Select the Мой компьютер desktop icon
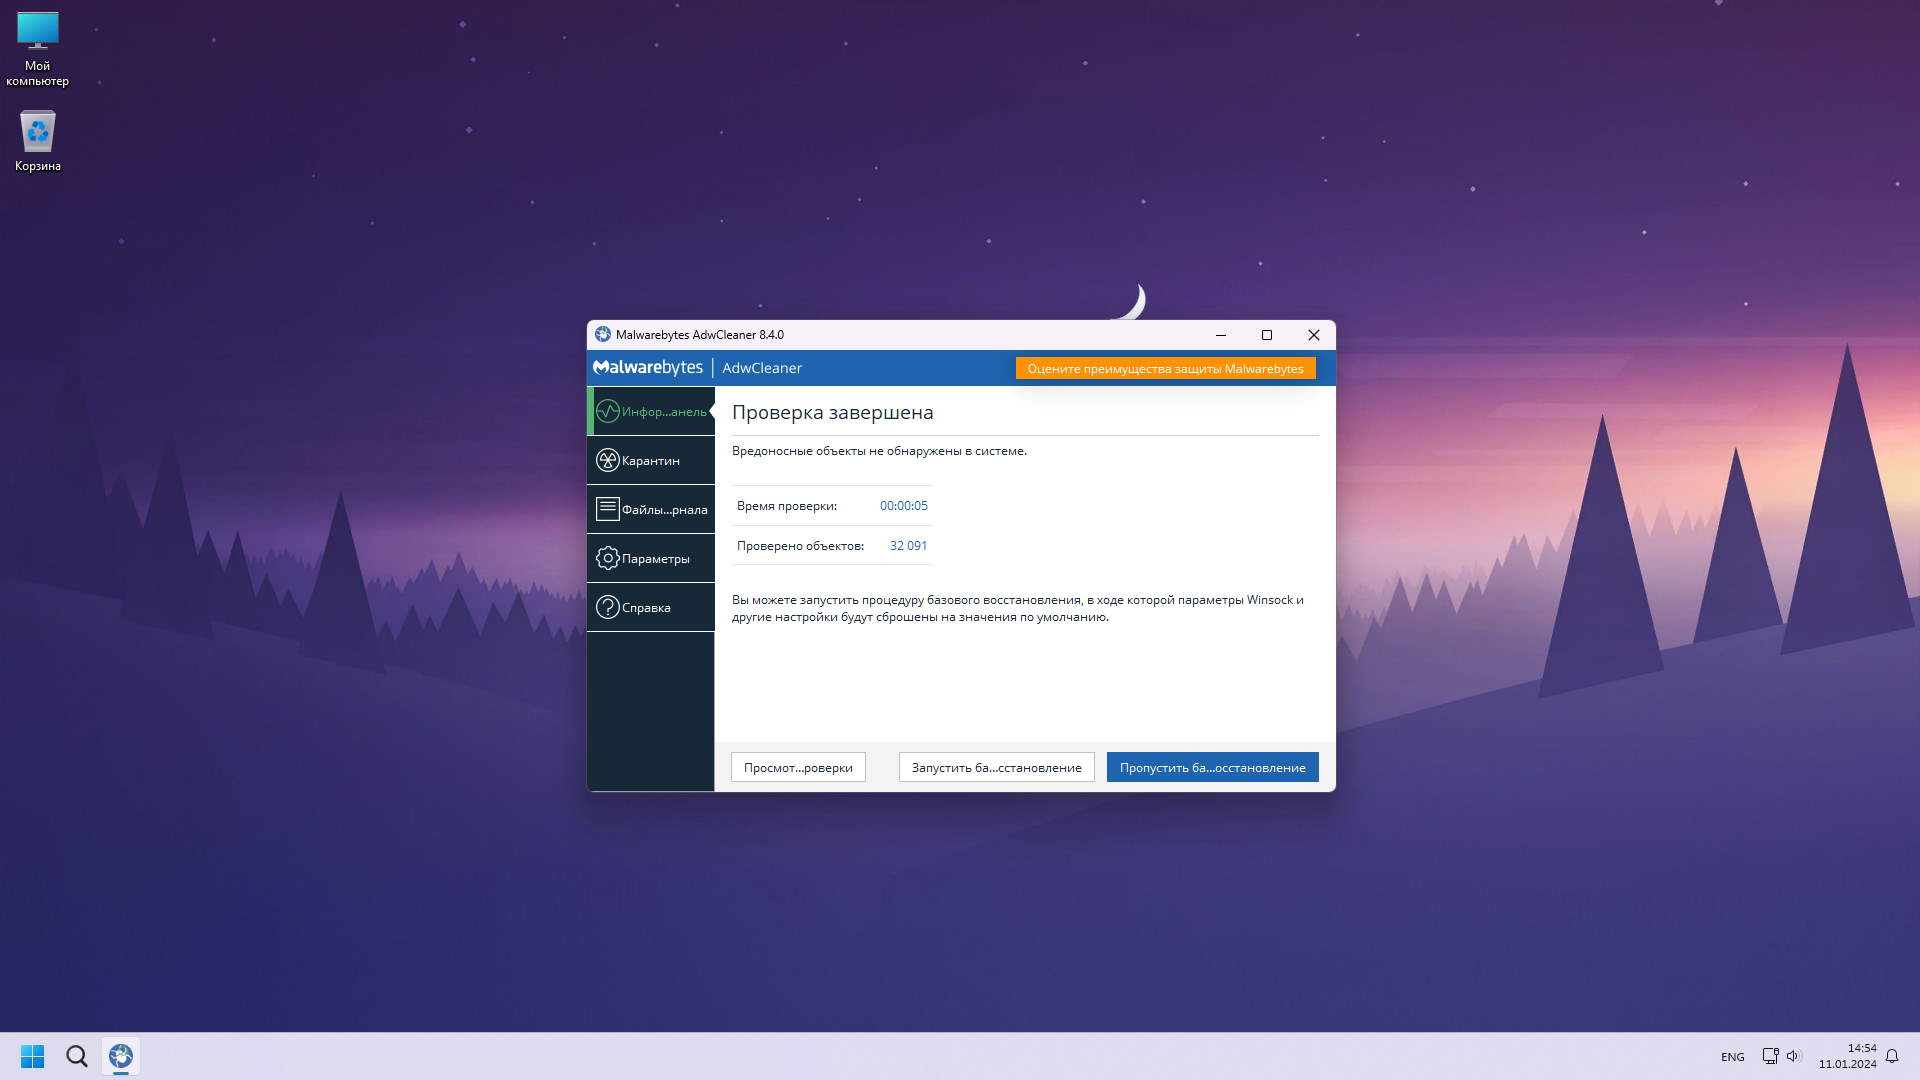The width and height of the screenshot is (1920, 1080). pyautogui.click(x=38, y=32)
